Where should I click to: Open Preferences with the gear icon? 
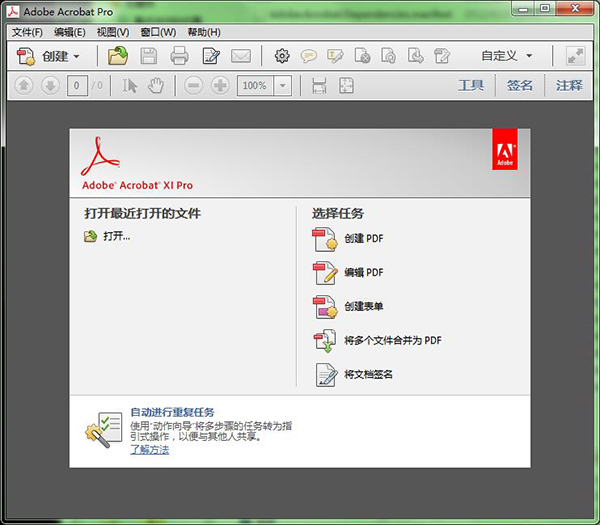282,56
